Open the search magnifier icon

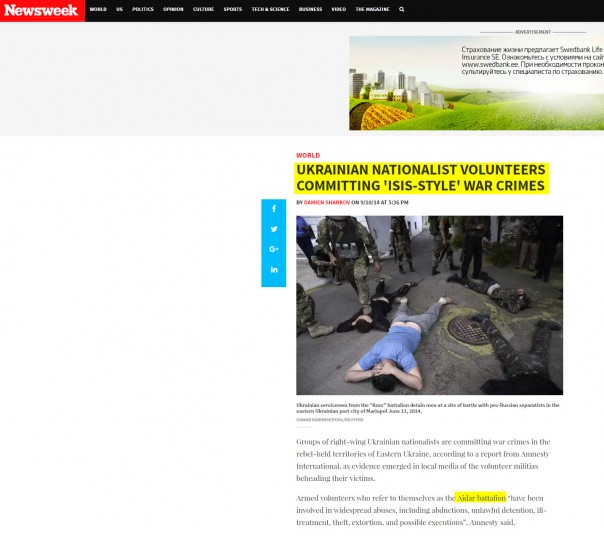pos(402,9)
